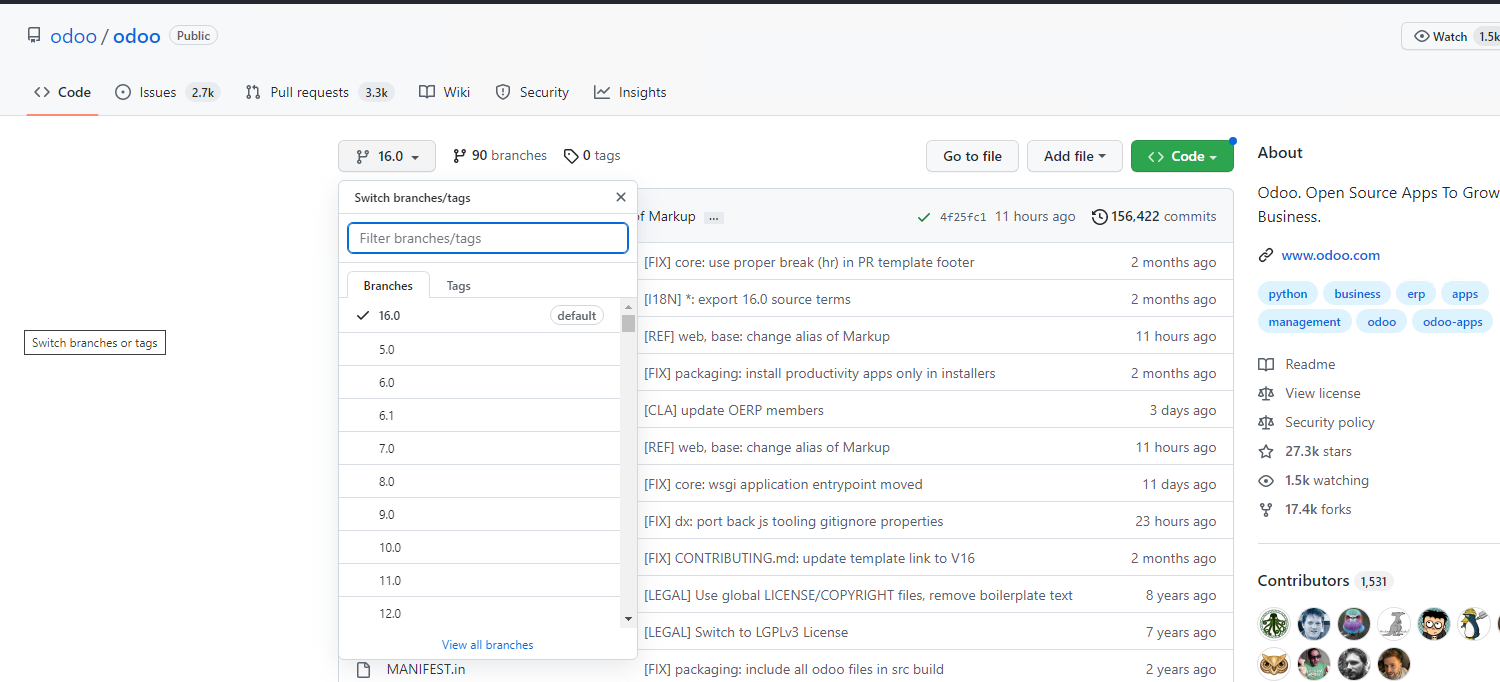The image size is (1500, 682).
Task: Switch to branch 12.0
Action: point(390,613)
